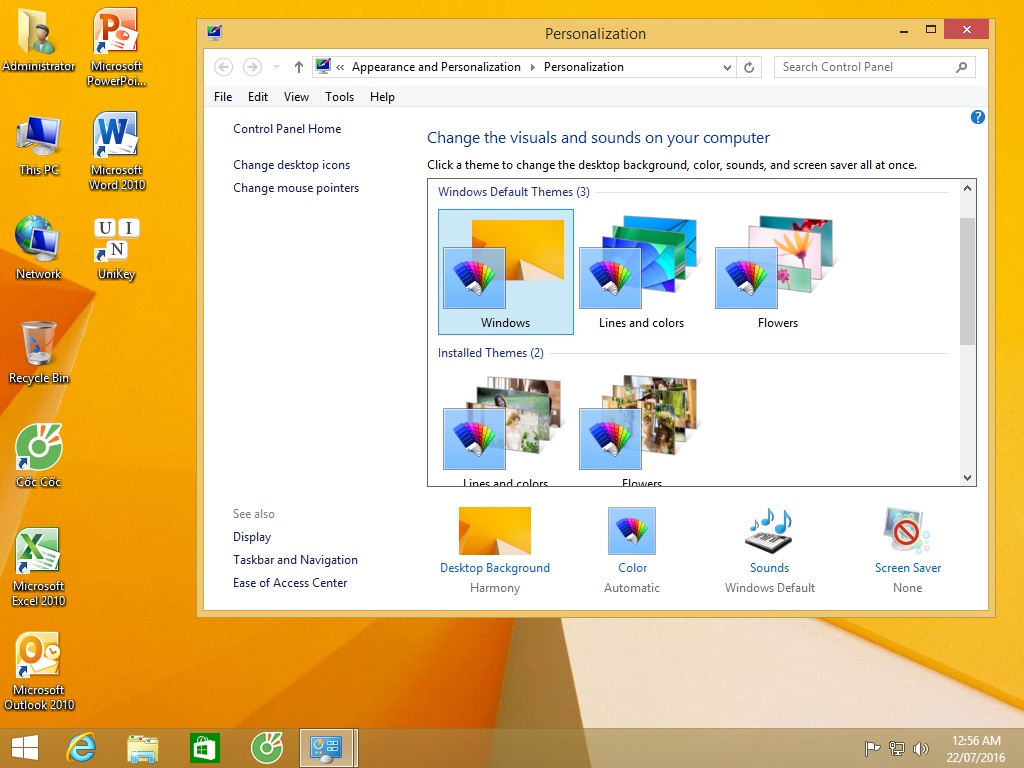
Task: Go to Control Panel Home
Action: coord(287,129)
